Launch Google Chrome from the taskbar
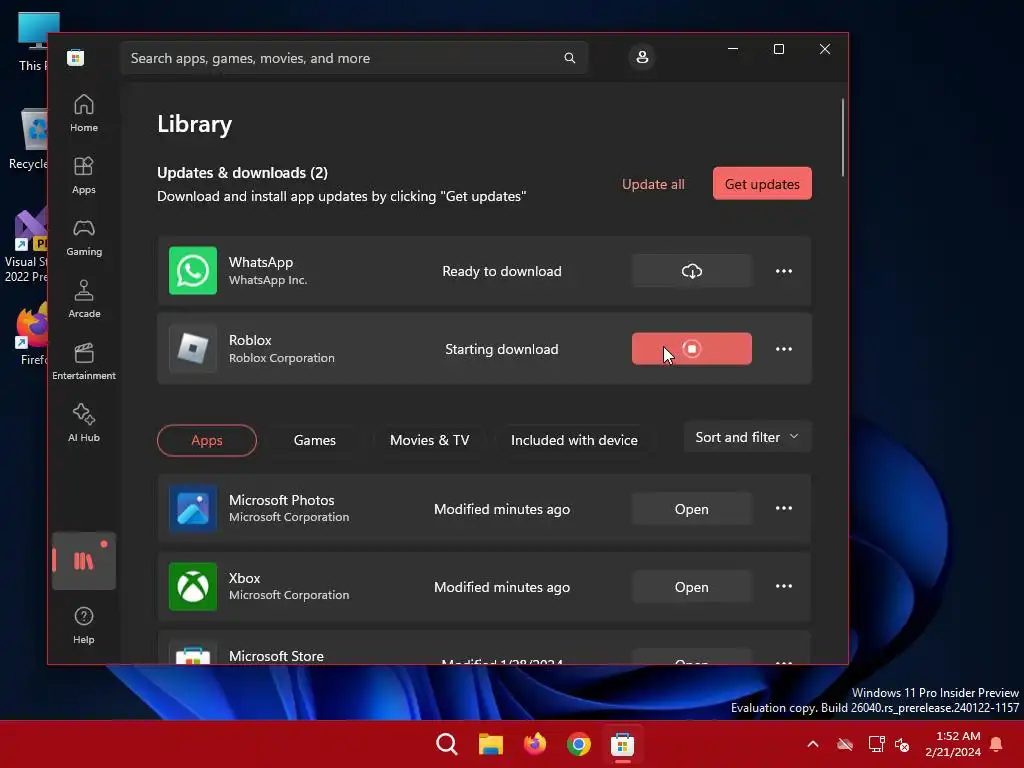 pyautogui.click(x=579, y=744)
